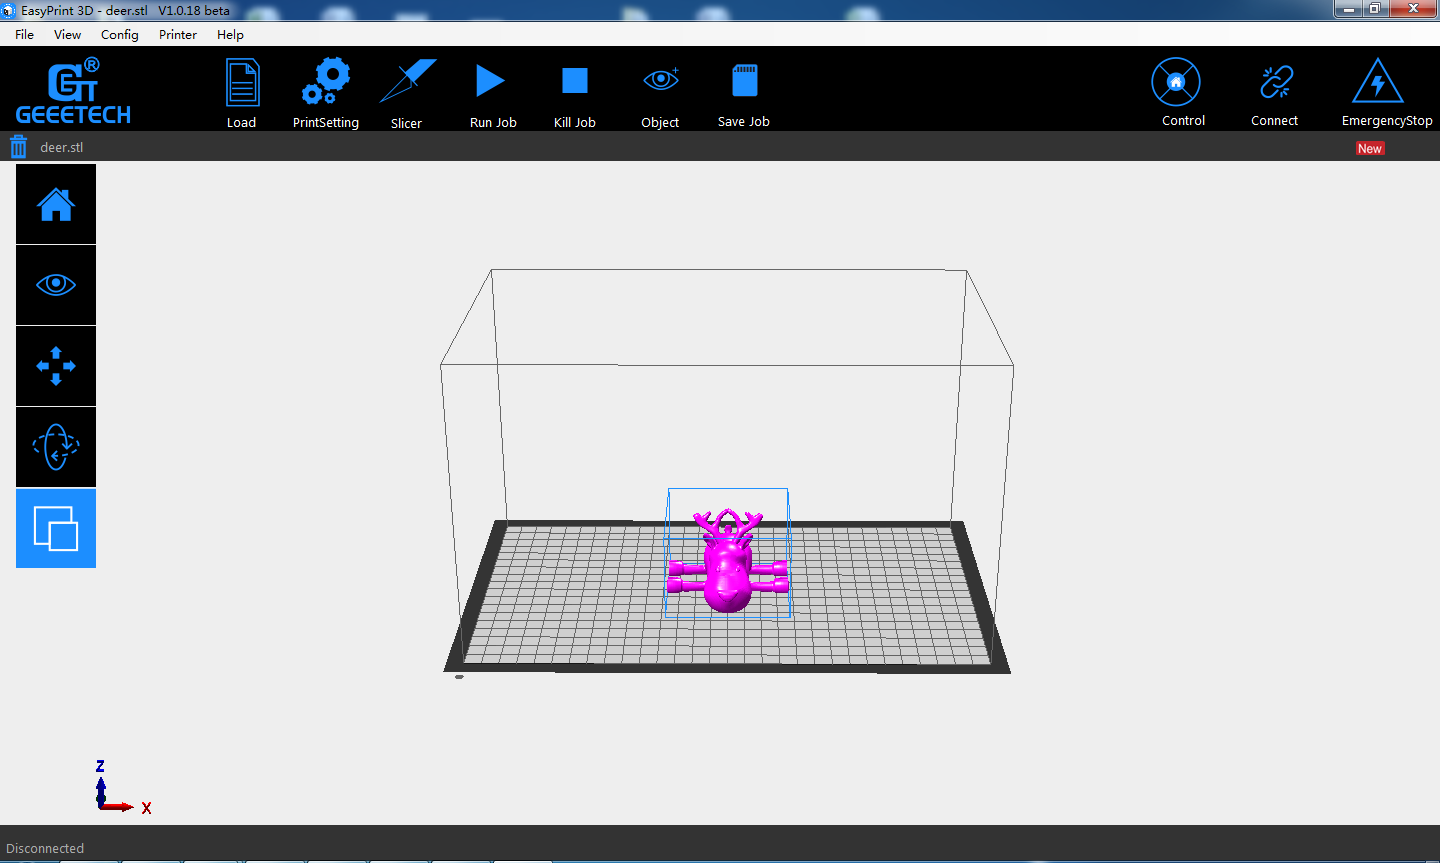Image resolution: width=1440 pixels, height=863 pixels.
Task: Open the Object eye icon
Action: pos(661,80)
